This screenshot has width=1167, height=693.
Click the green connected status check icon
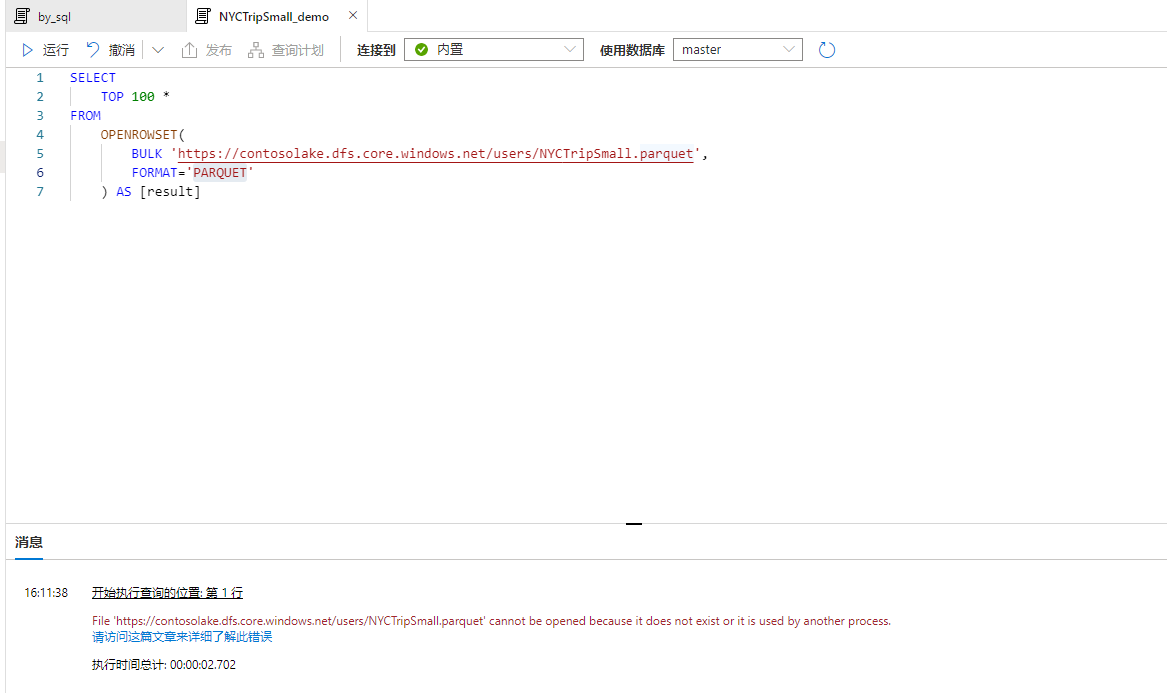pos(421,49)
